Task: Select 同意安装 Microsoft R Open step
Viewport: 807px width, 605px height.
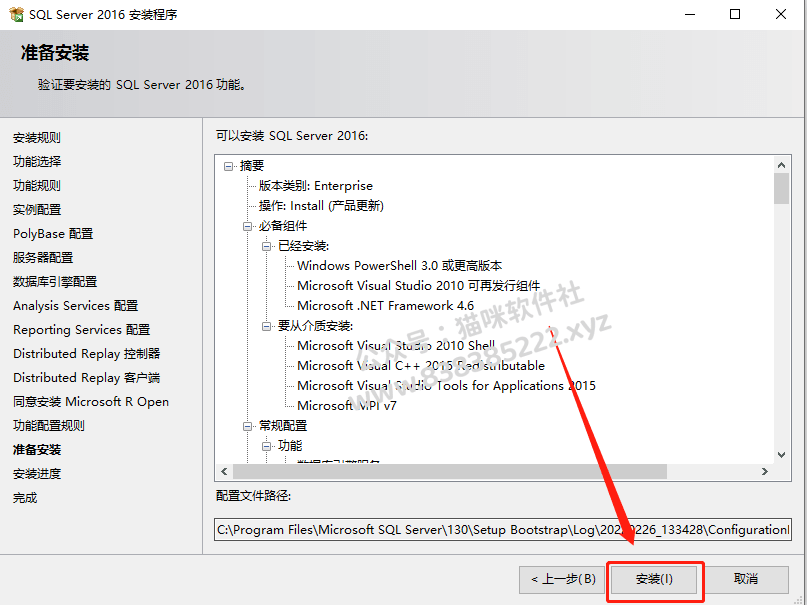Action: tap(91, 402)
